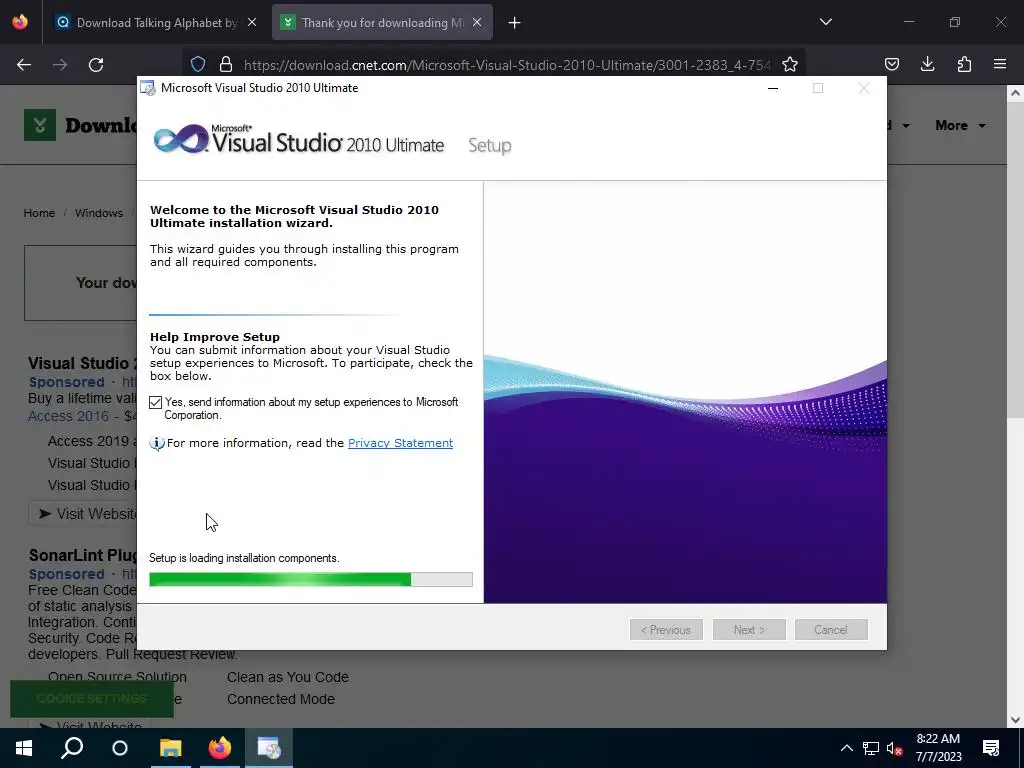The width and height of the screenshot is (1024, 768).
Task: Open the Privacy Statement link
Action: coord(400,443)
